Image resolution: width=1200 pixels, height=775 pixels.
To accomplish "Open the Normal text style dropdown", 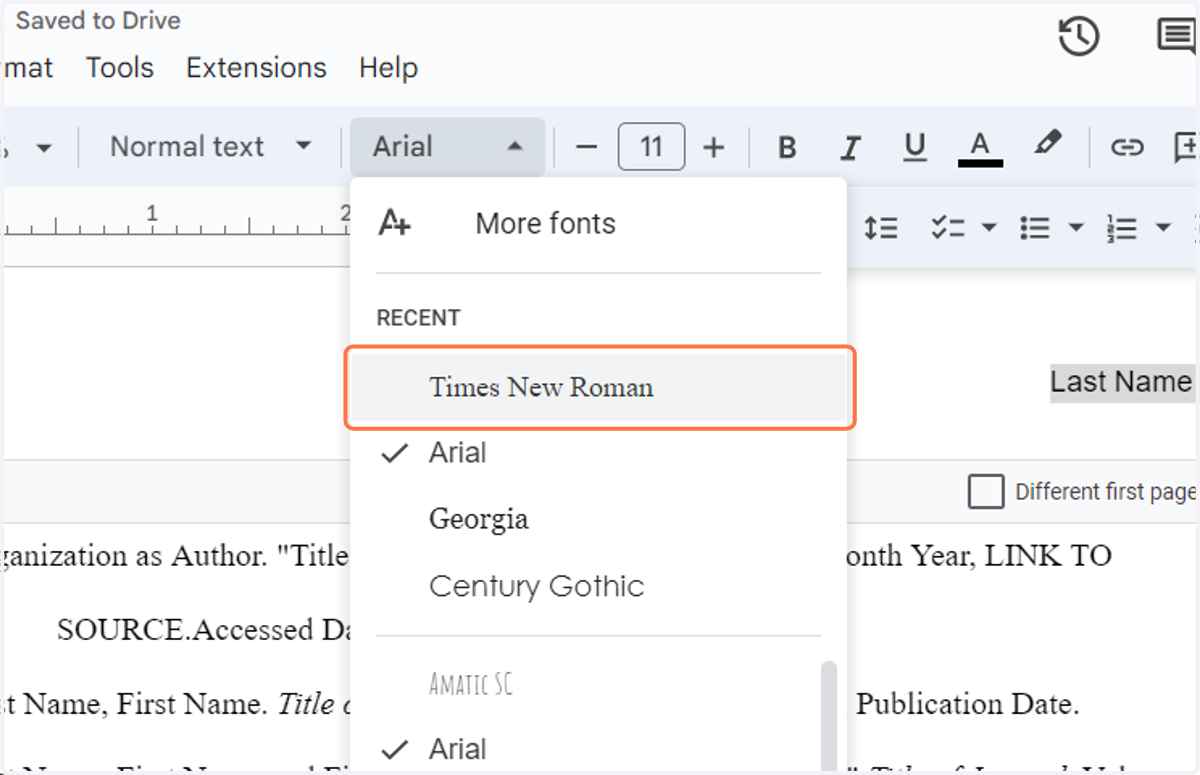I will pos(210,147).
